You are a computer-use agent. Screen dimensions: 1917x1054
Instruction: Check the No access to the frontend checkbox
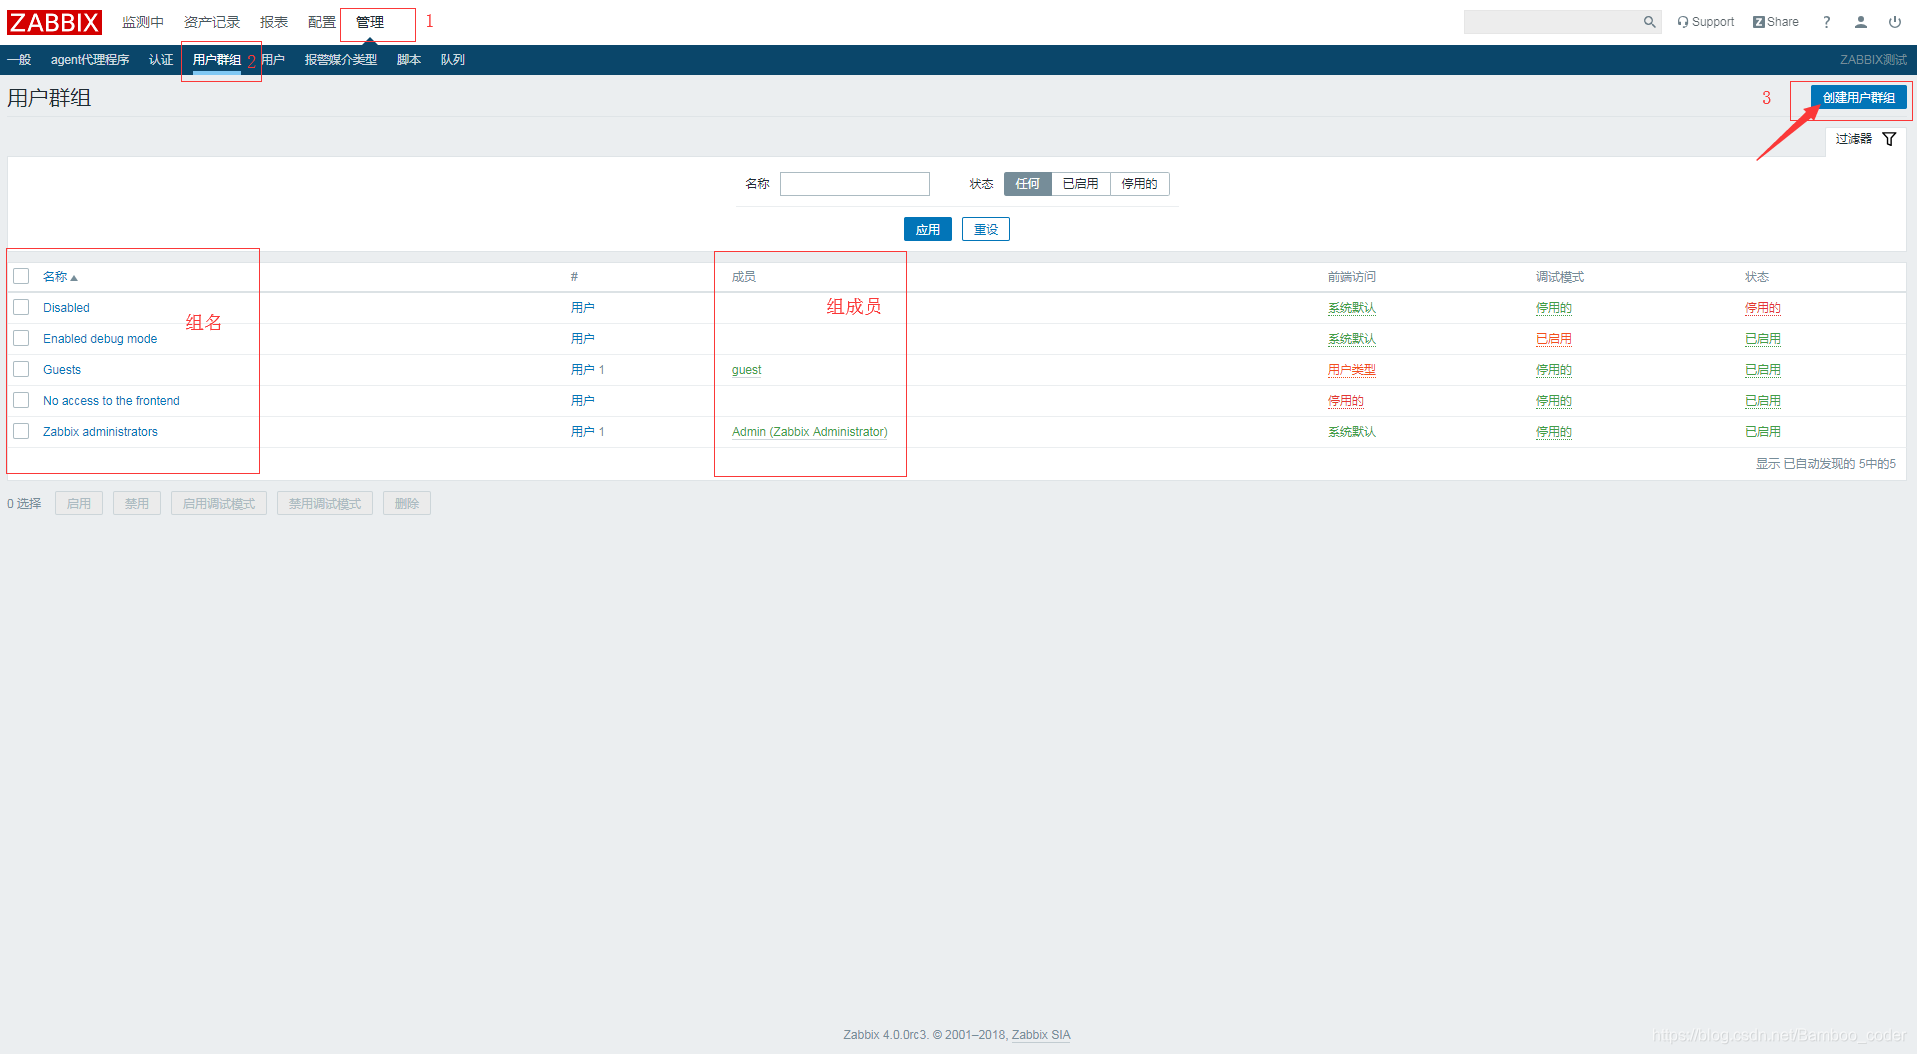click(x=21, y=400)
